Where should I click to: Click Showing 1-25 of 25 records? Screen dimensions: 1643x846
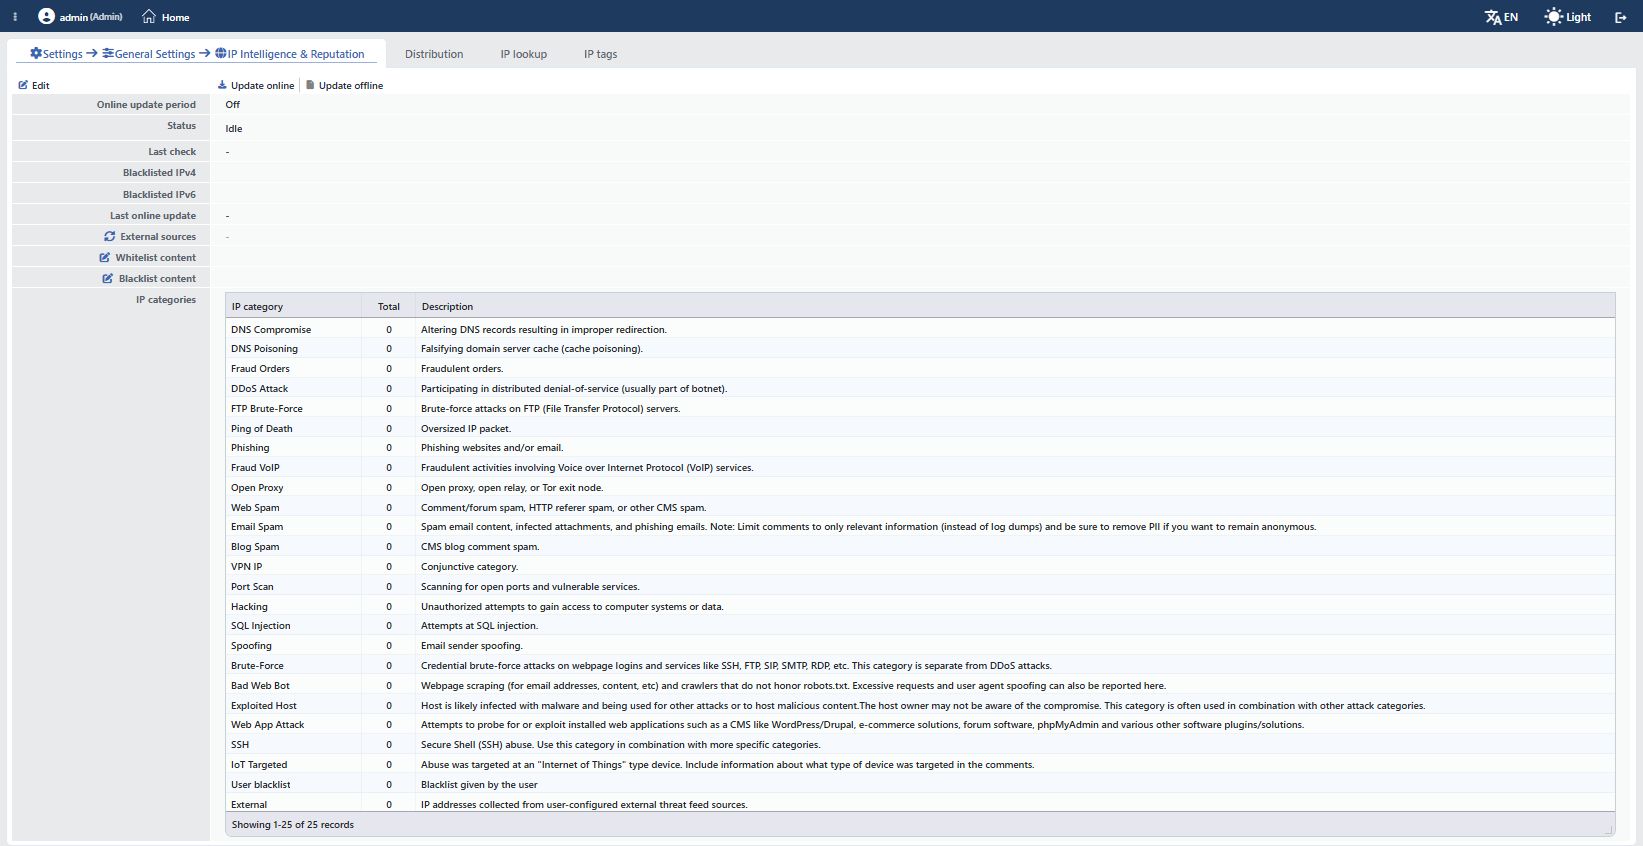coord(293,824)
